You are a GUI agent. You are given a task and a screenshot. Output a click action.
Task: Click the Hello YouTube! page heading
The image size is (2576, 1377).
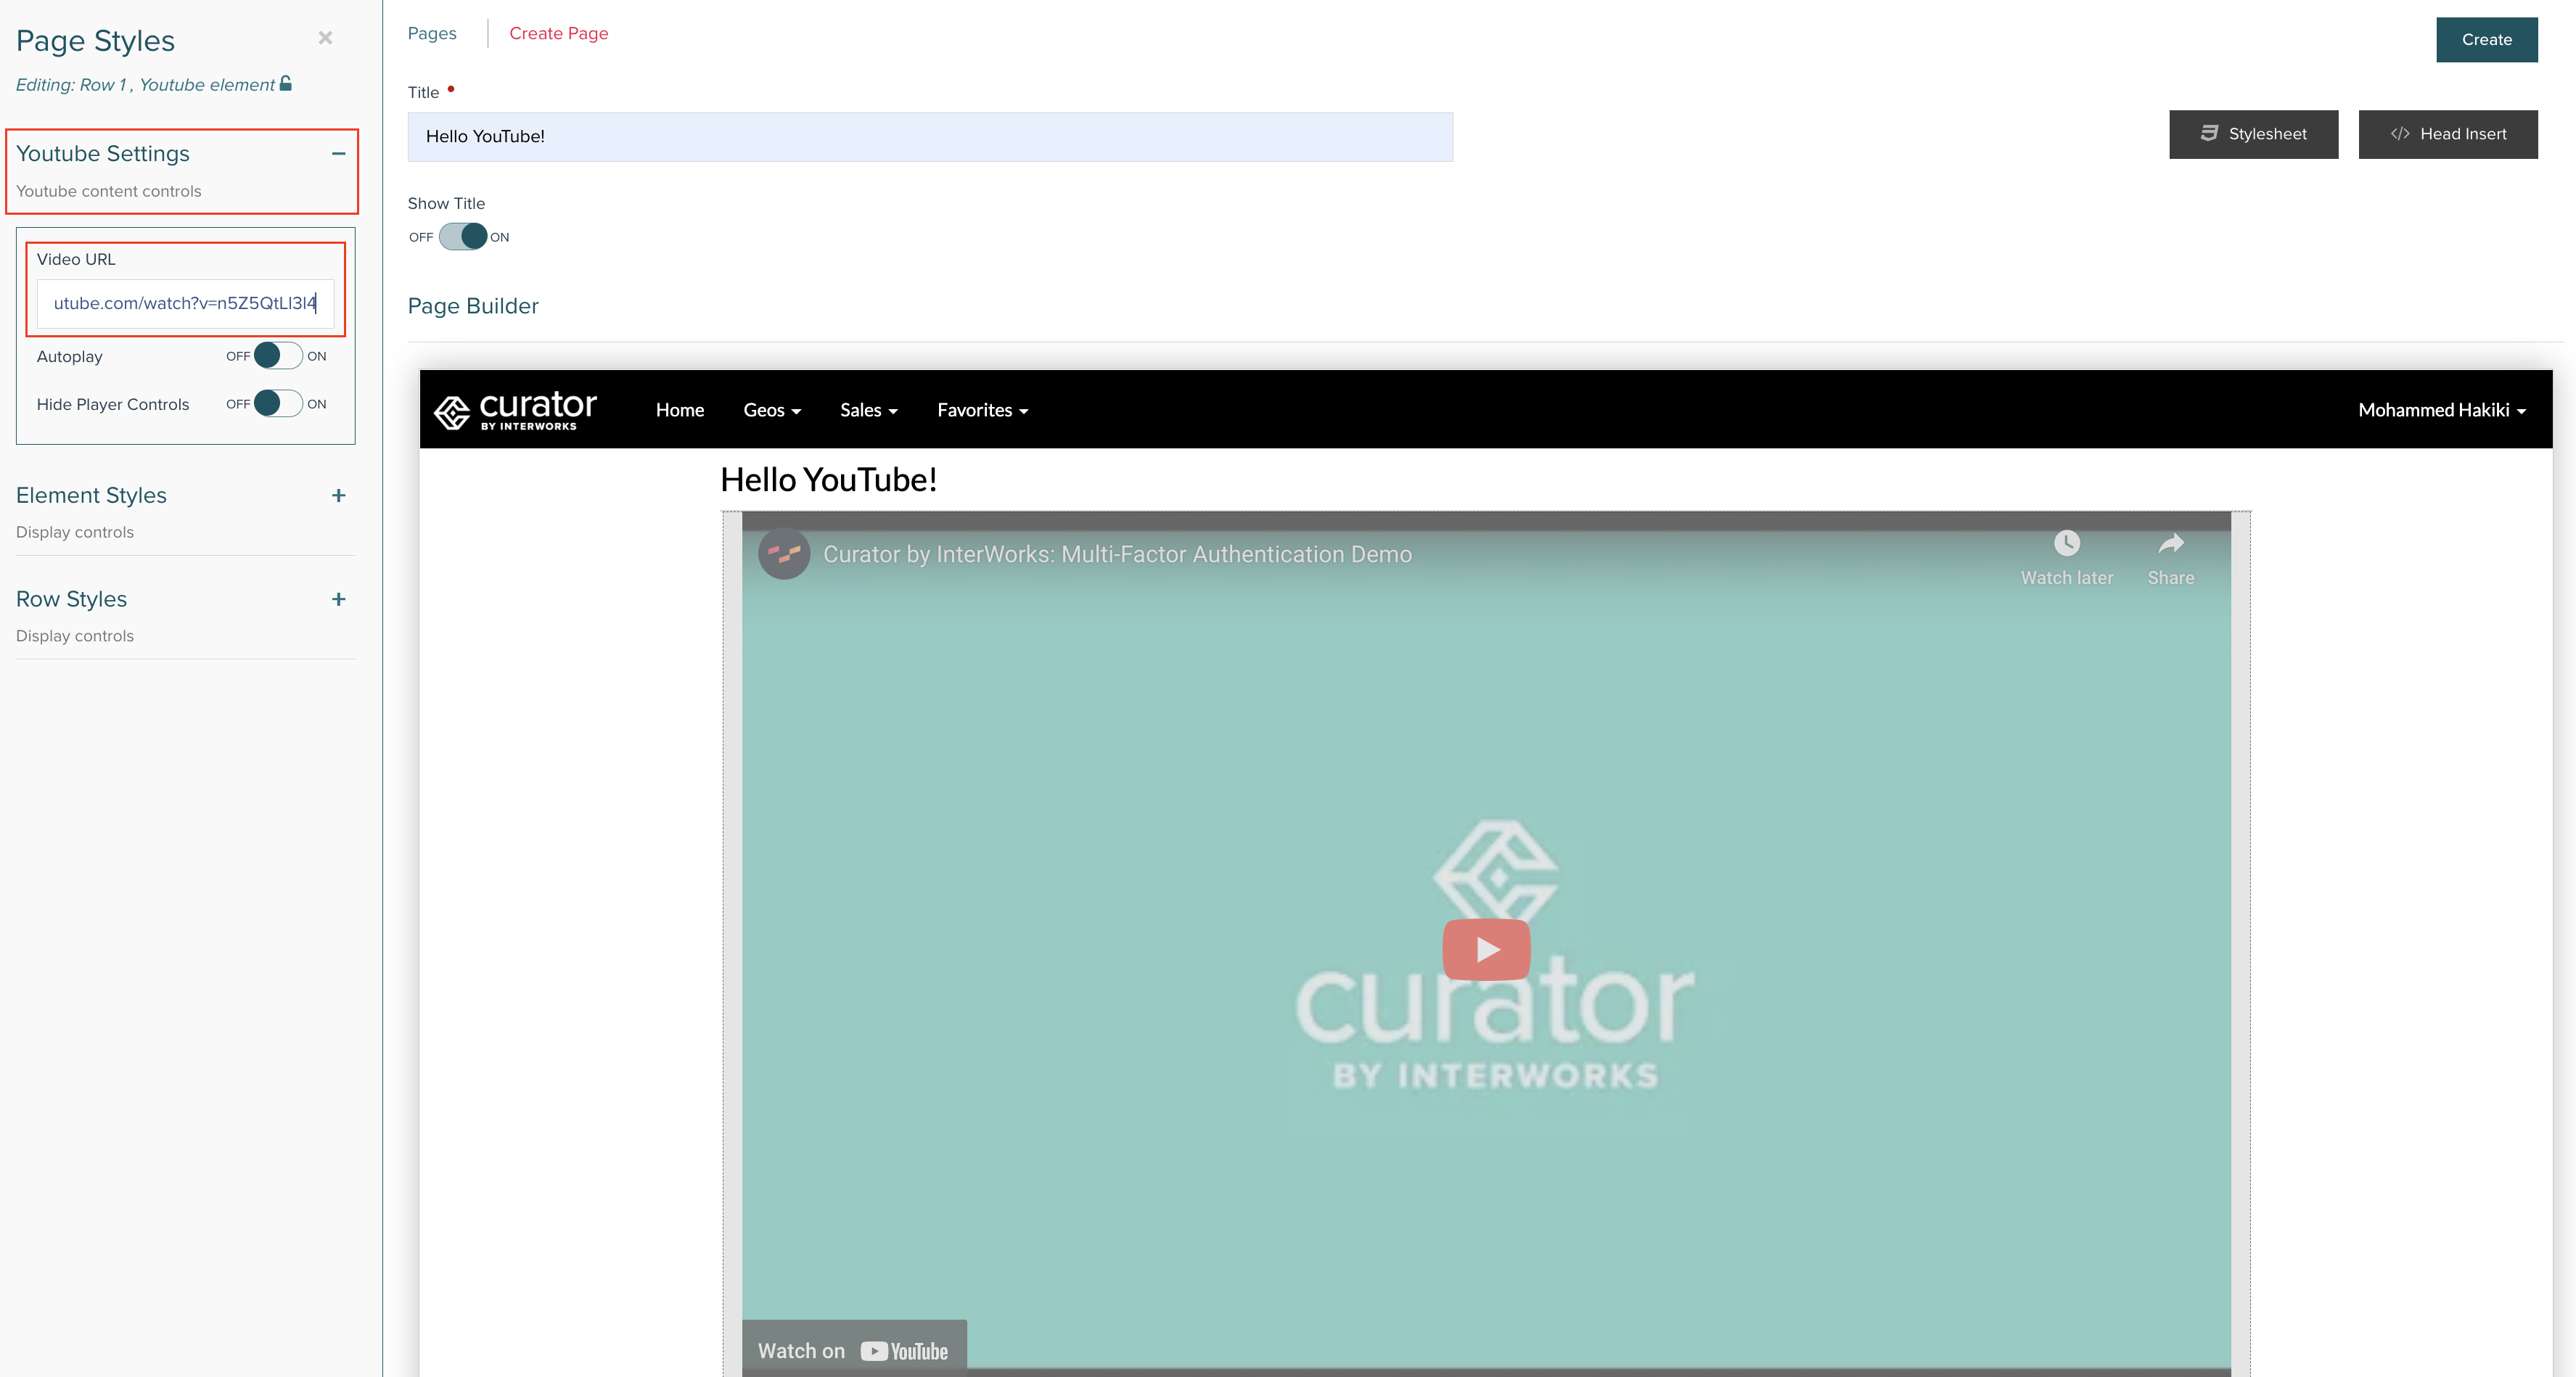coord(829,480)
